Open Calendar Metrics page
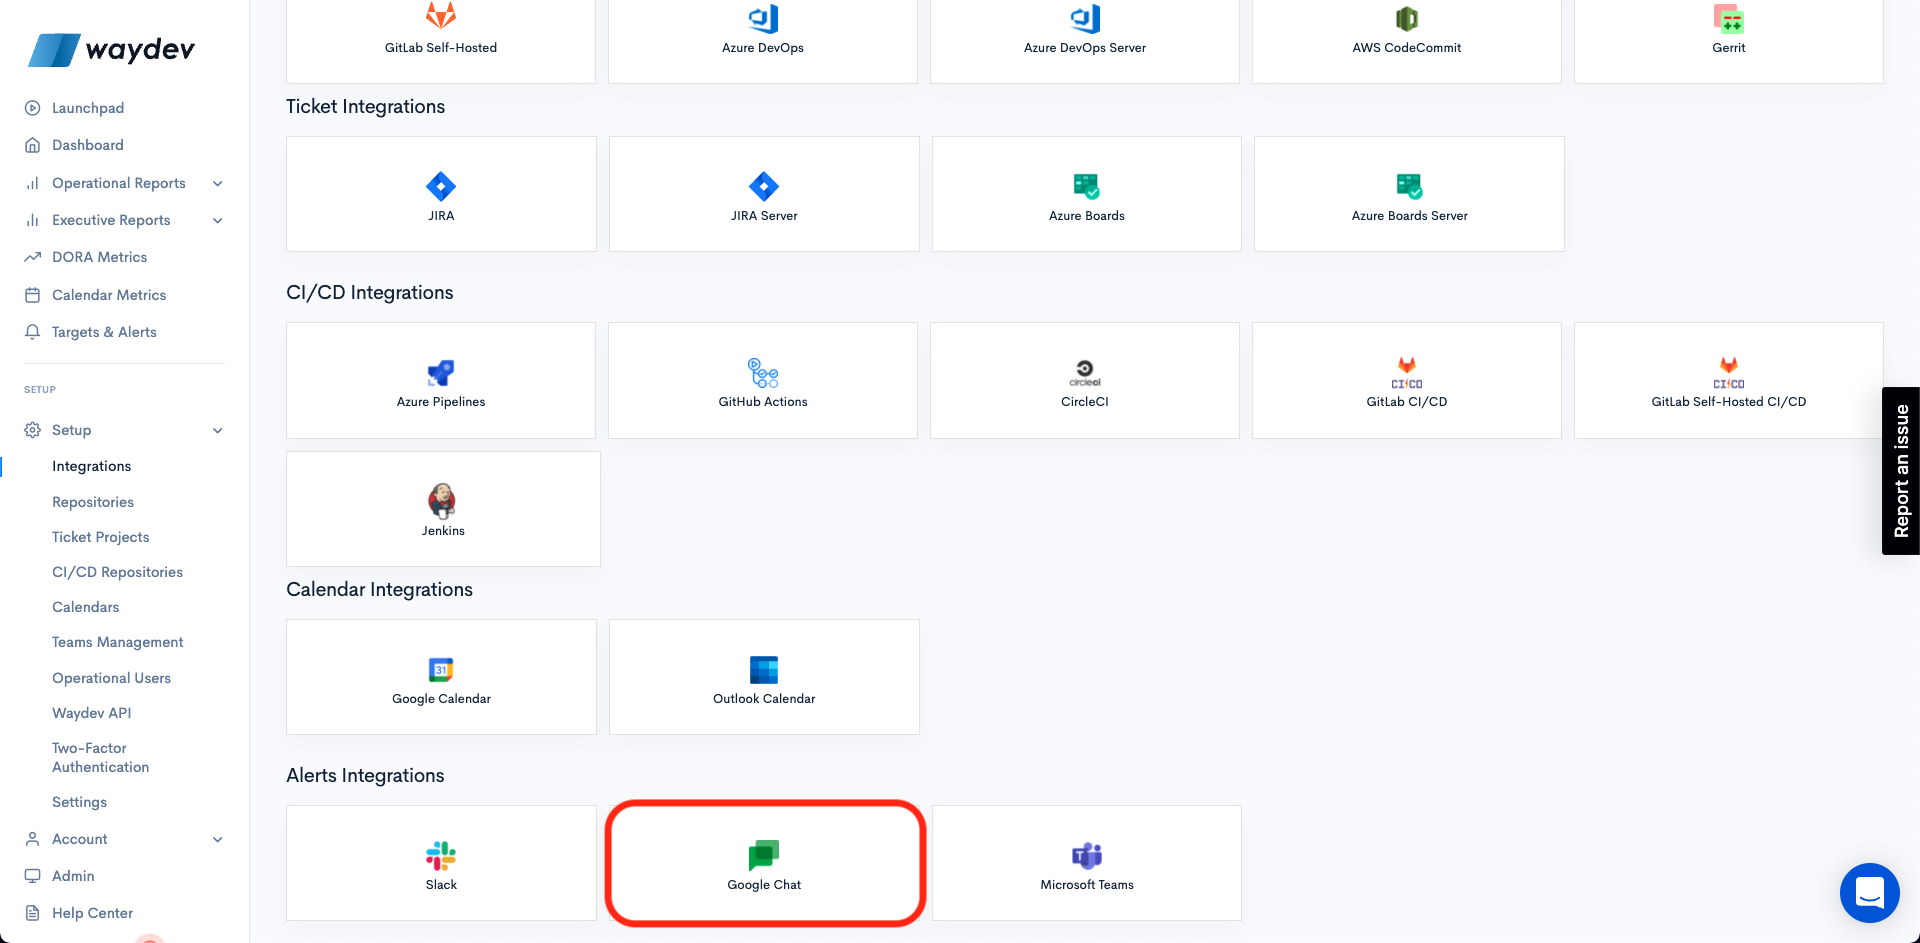The width and height of the screenshot is (1920, 943). (109, 295)
